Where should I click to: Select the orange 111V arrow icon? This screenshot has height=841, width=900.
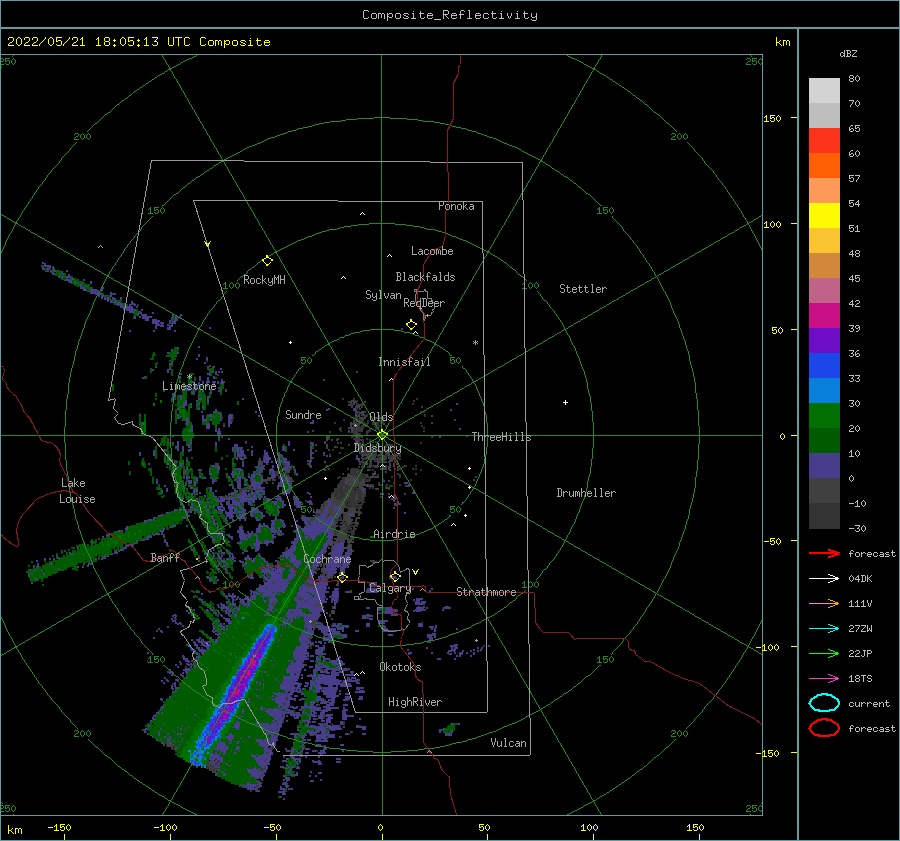[824, 603]
